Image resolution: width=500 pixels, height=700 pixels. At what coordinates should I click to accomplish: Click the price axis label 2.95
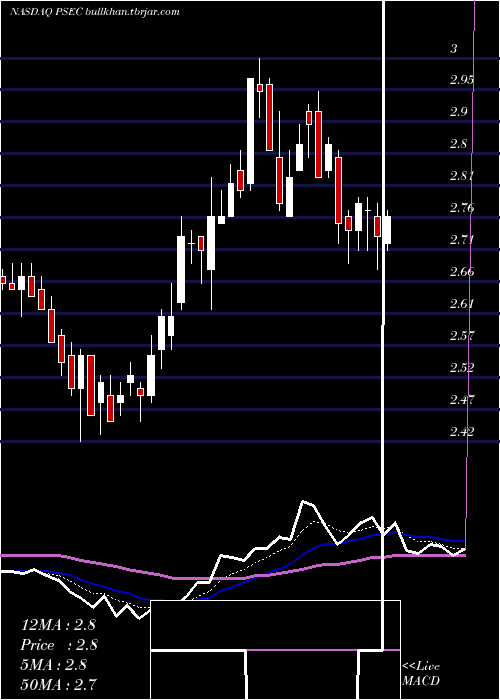click(462, 80)
